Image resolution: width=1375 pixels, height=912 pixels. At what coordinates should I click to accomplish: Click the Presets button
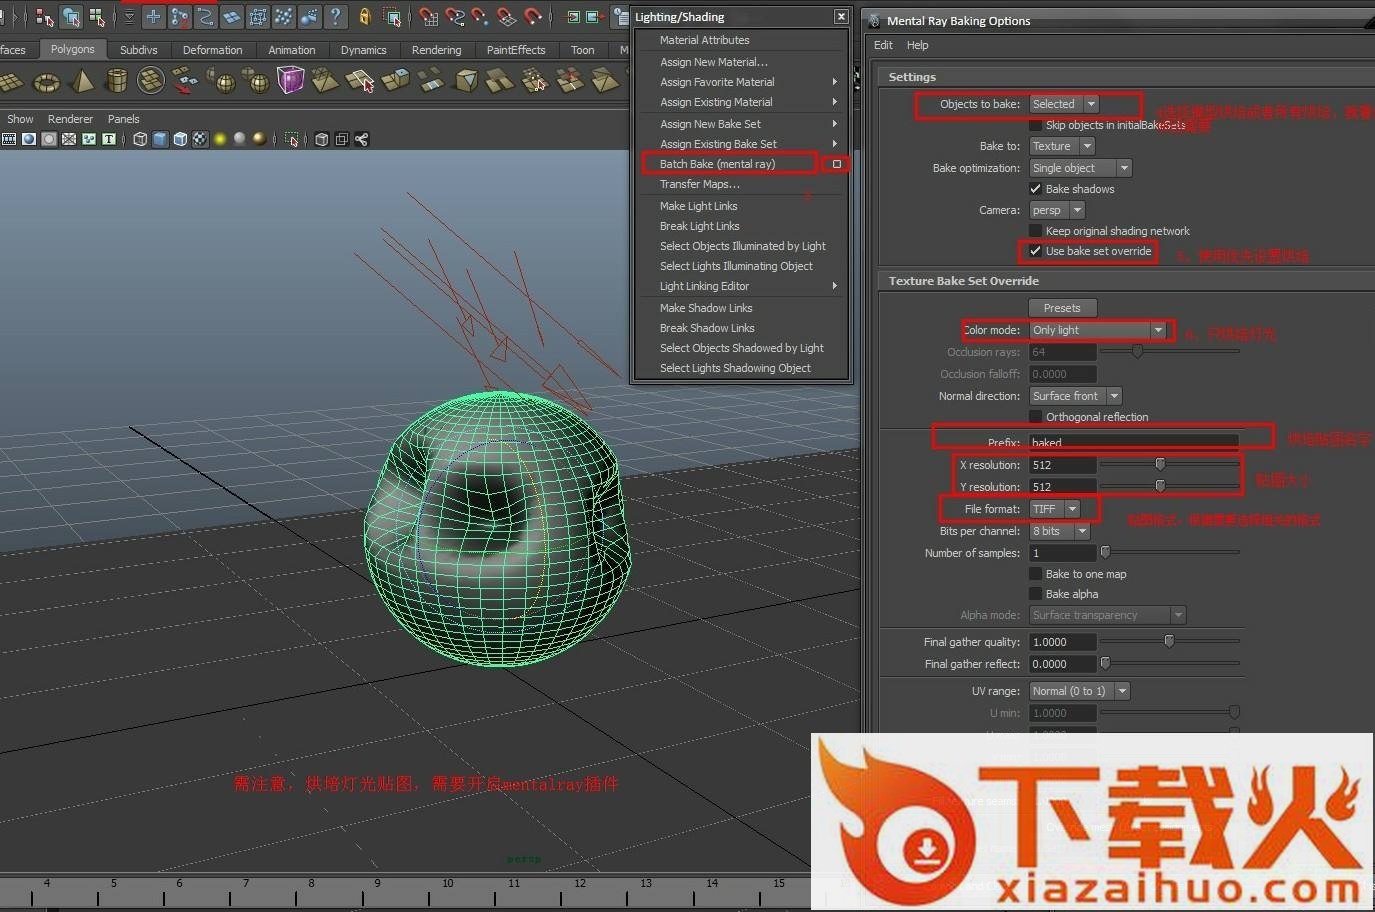coord(1062,308)
